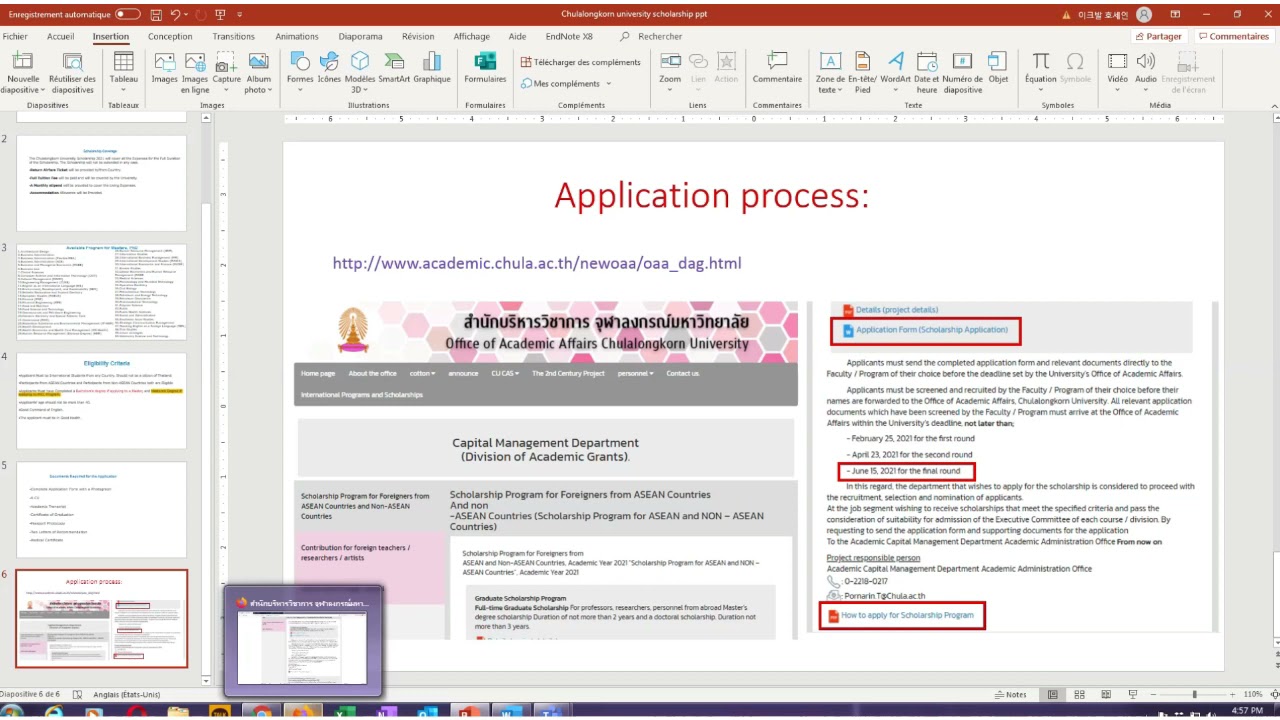Switch to the Conception tab
This screenshot has width=1280, height=720.
point(170,36)
